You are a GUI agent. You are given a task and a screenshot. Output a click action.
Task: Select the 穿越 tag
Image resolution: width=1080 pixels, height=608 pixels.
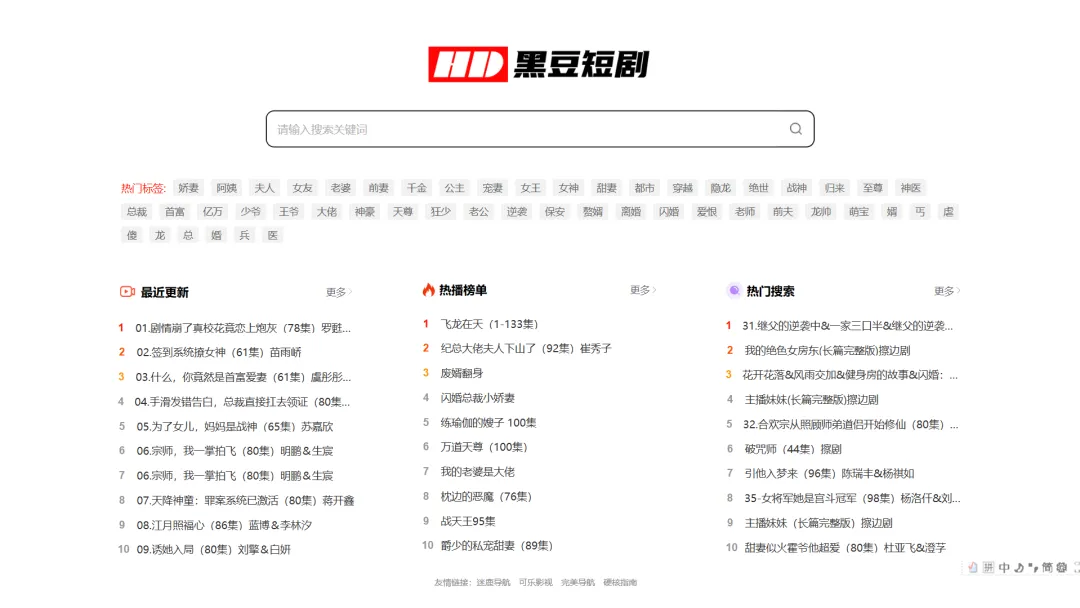click(x=683, y=188)
